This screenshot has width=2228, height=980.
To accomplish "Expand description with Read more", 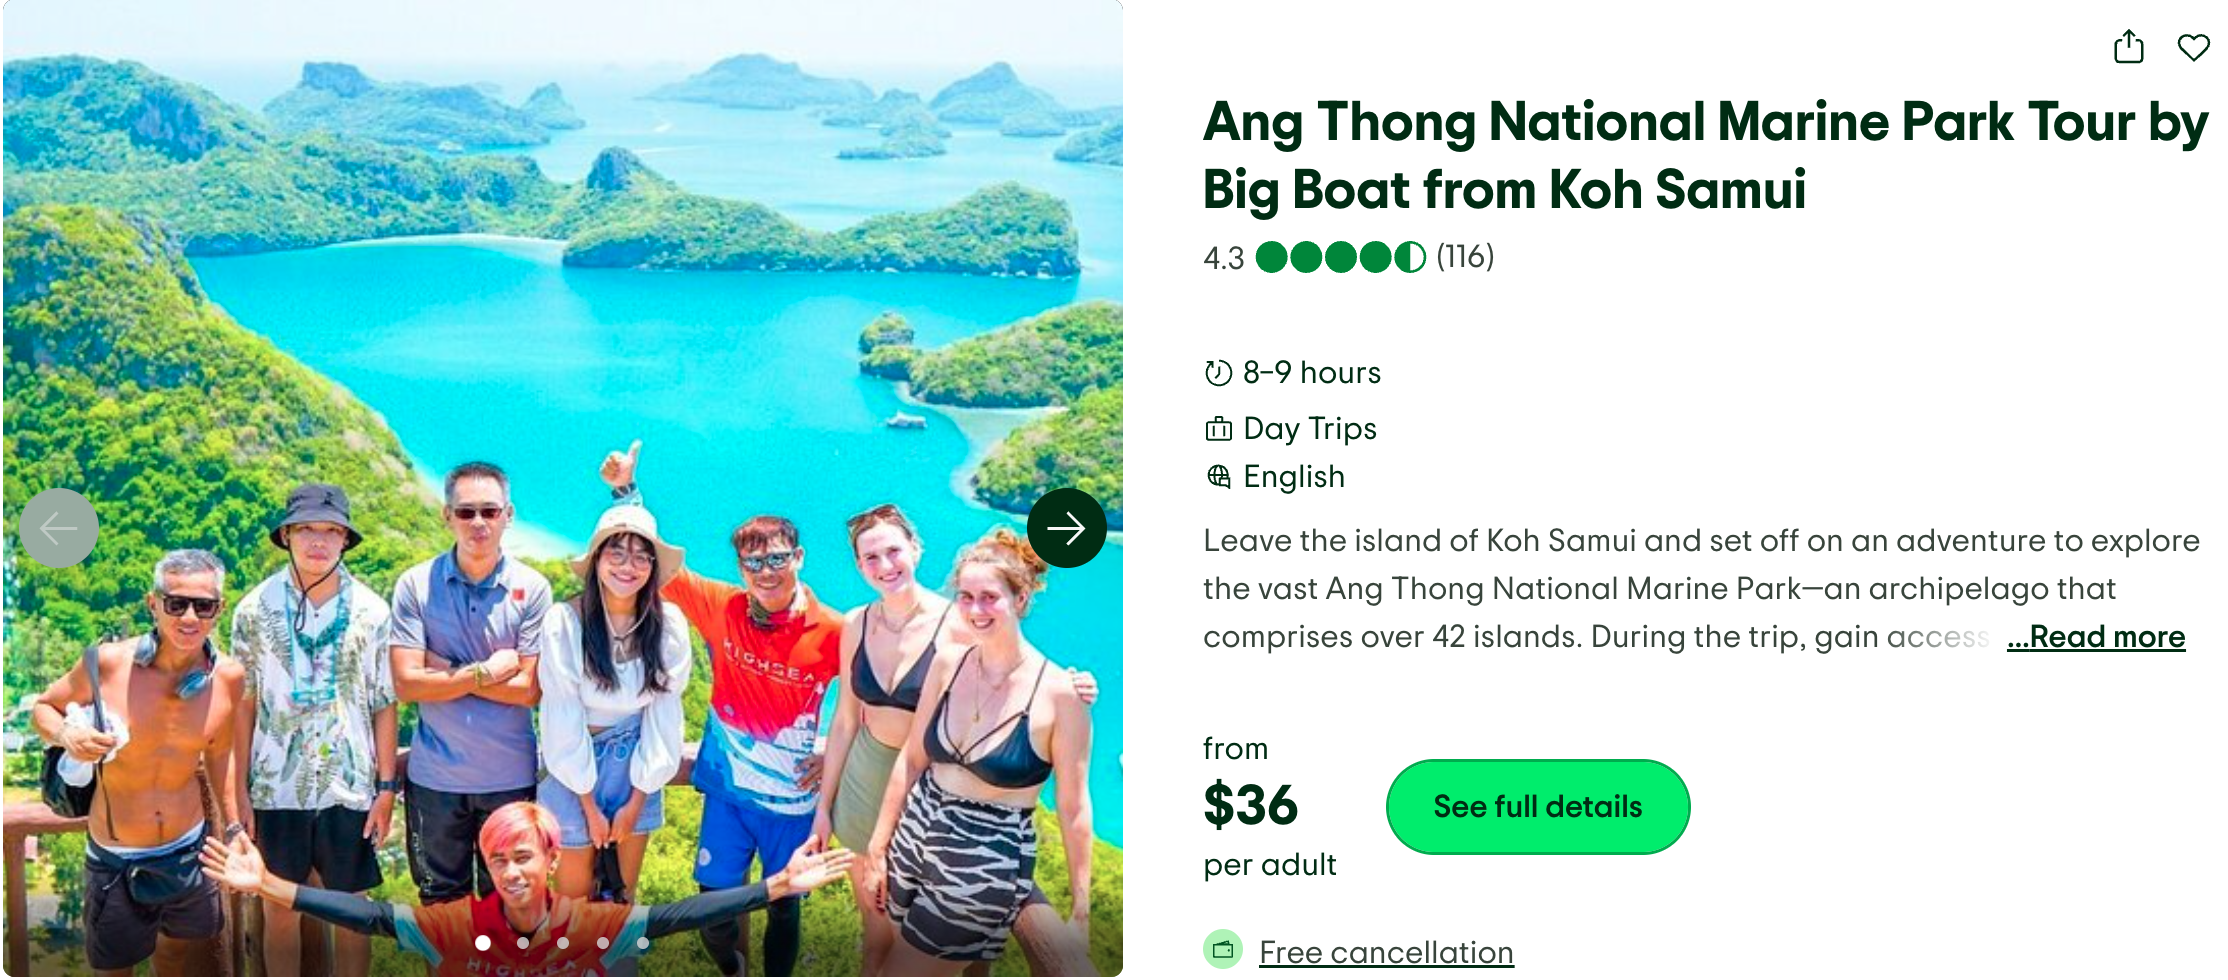I will click(x=2096, y=637).
